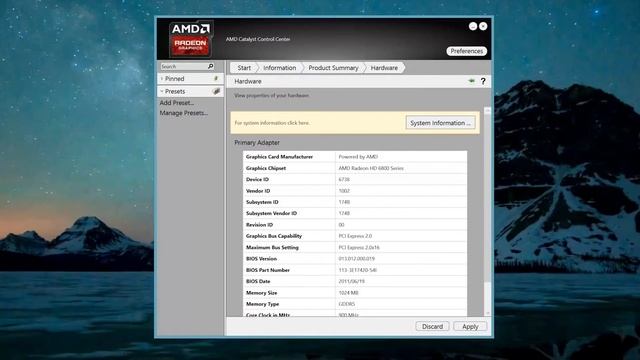Click the green pin page icon in the Hardware header
The height and width of the screenshot is (360, 640).
[471, 81]
